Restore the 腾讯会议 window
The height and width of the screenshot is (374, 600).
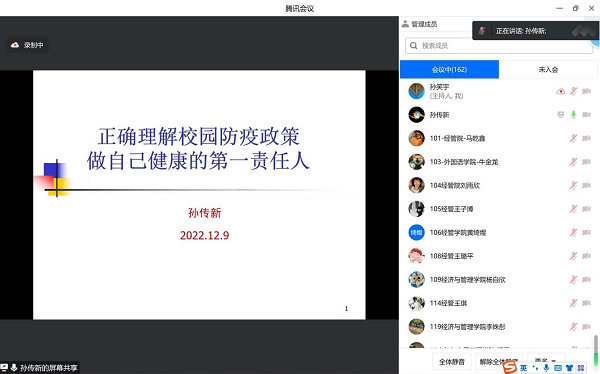(576, 8)
